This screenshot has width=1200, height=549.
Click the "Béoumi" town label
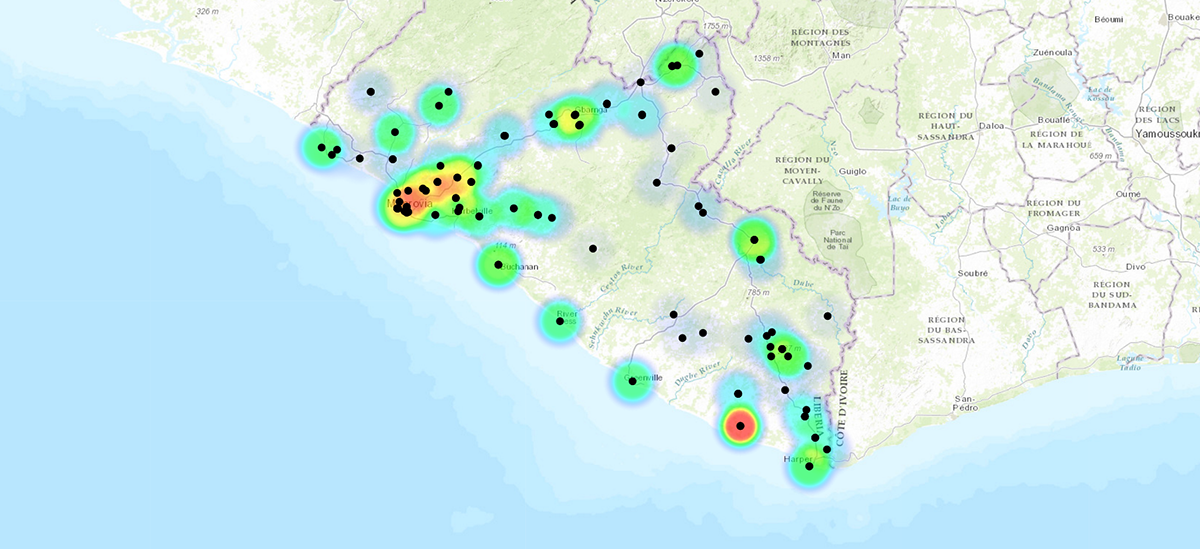[x=1109, y=19]
